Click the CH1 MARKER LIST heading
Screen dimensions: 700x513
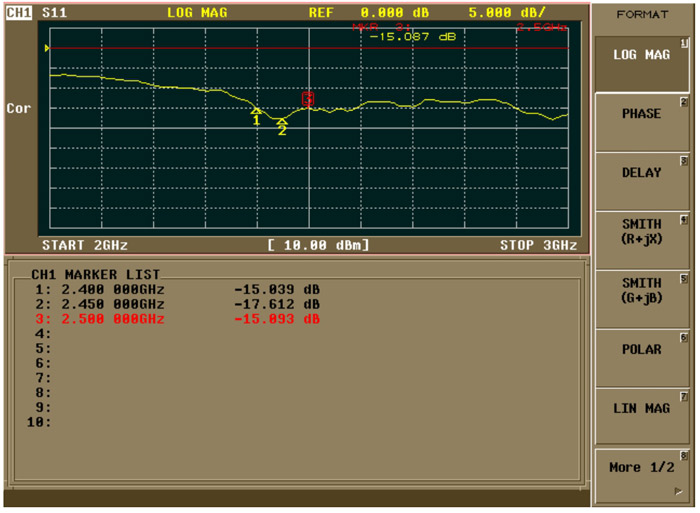[x=95, y=274]
